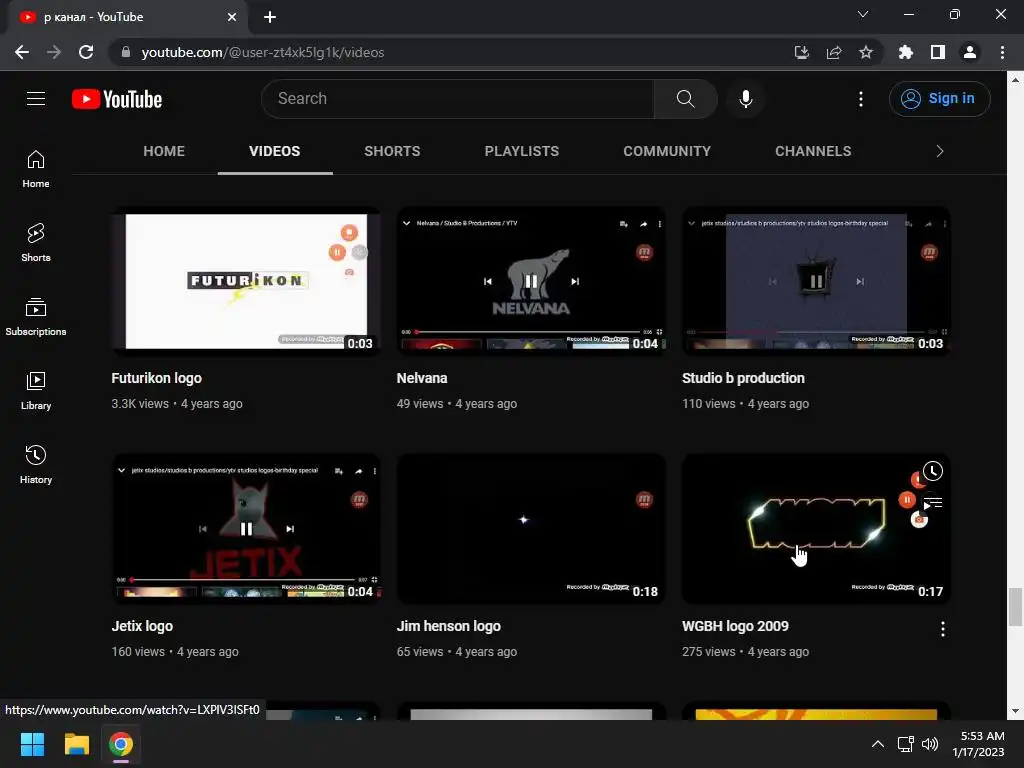Open the Futurikon logo video title
1024x768 pixels.
pyautogui.click(x=157, y=378)
